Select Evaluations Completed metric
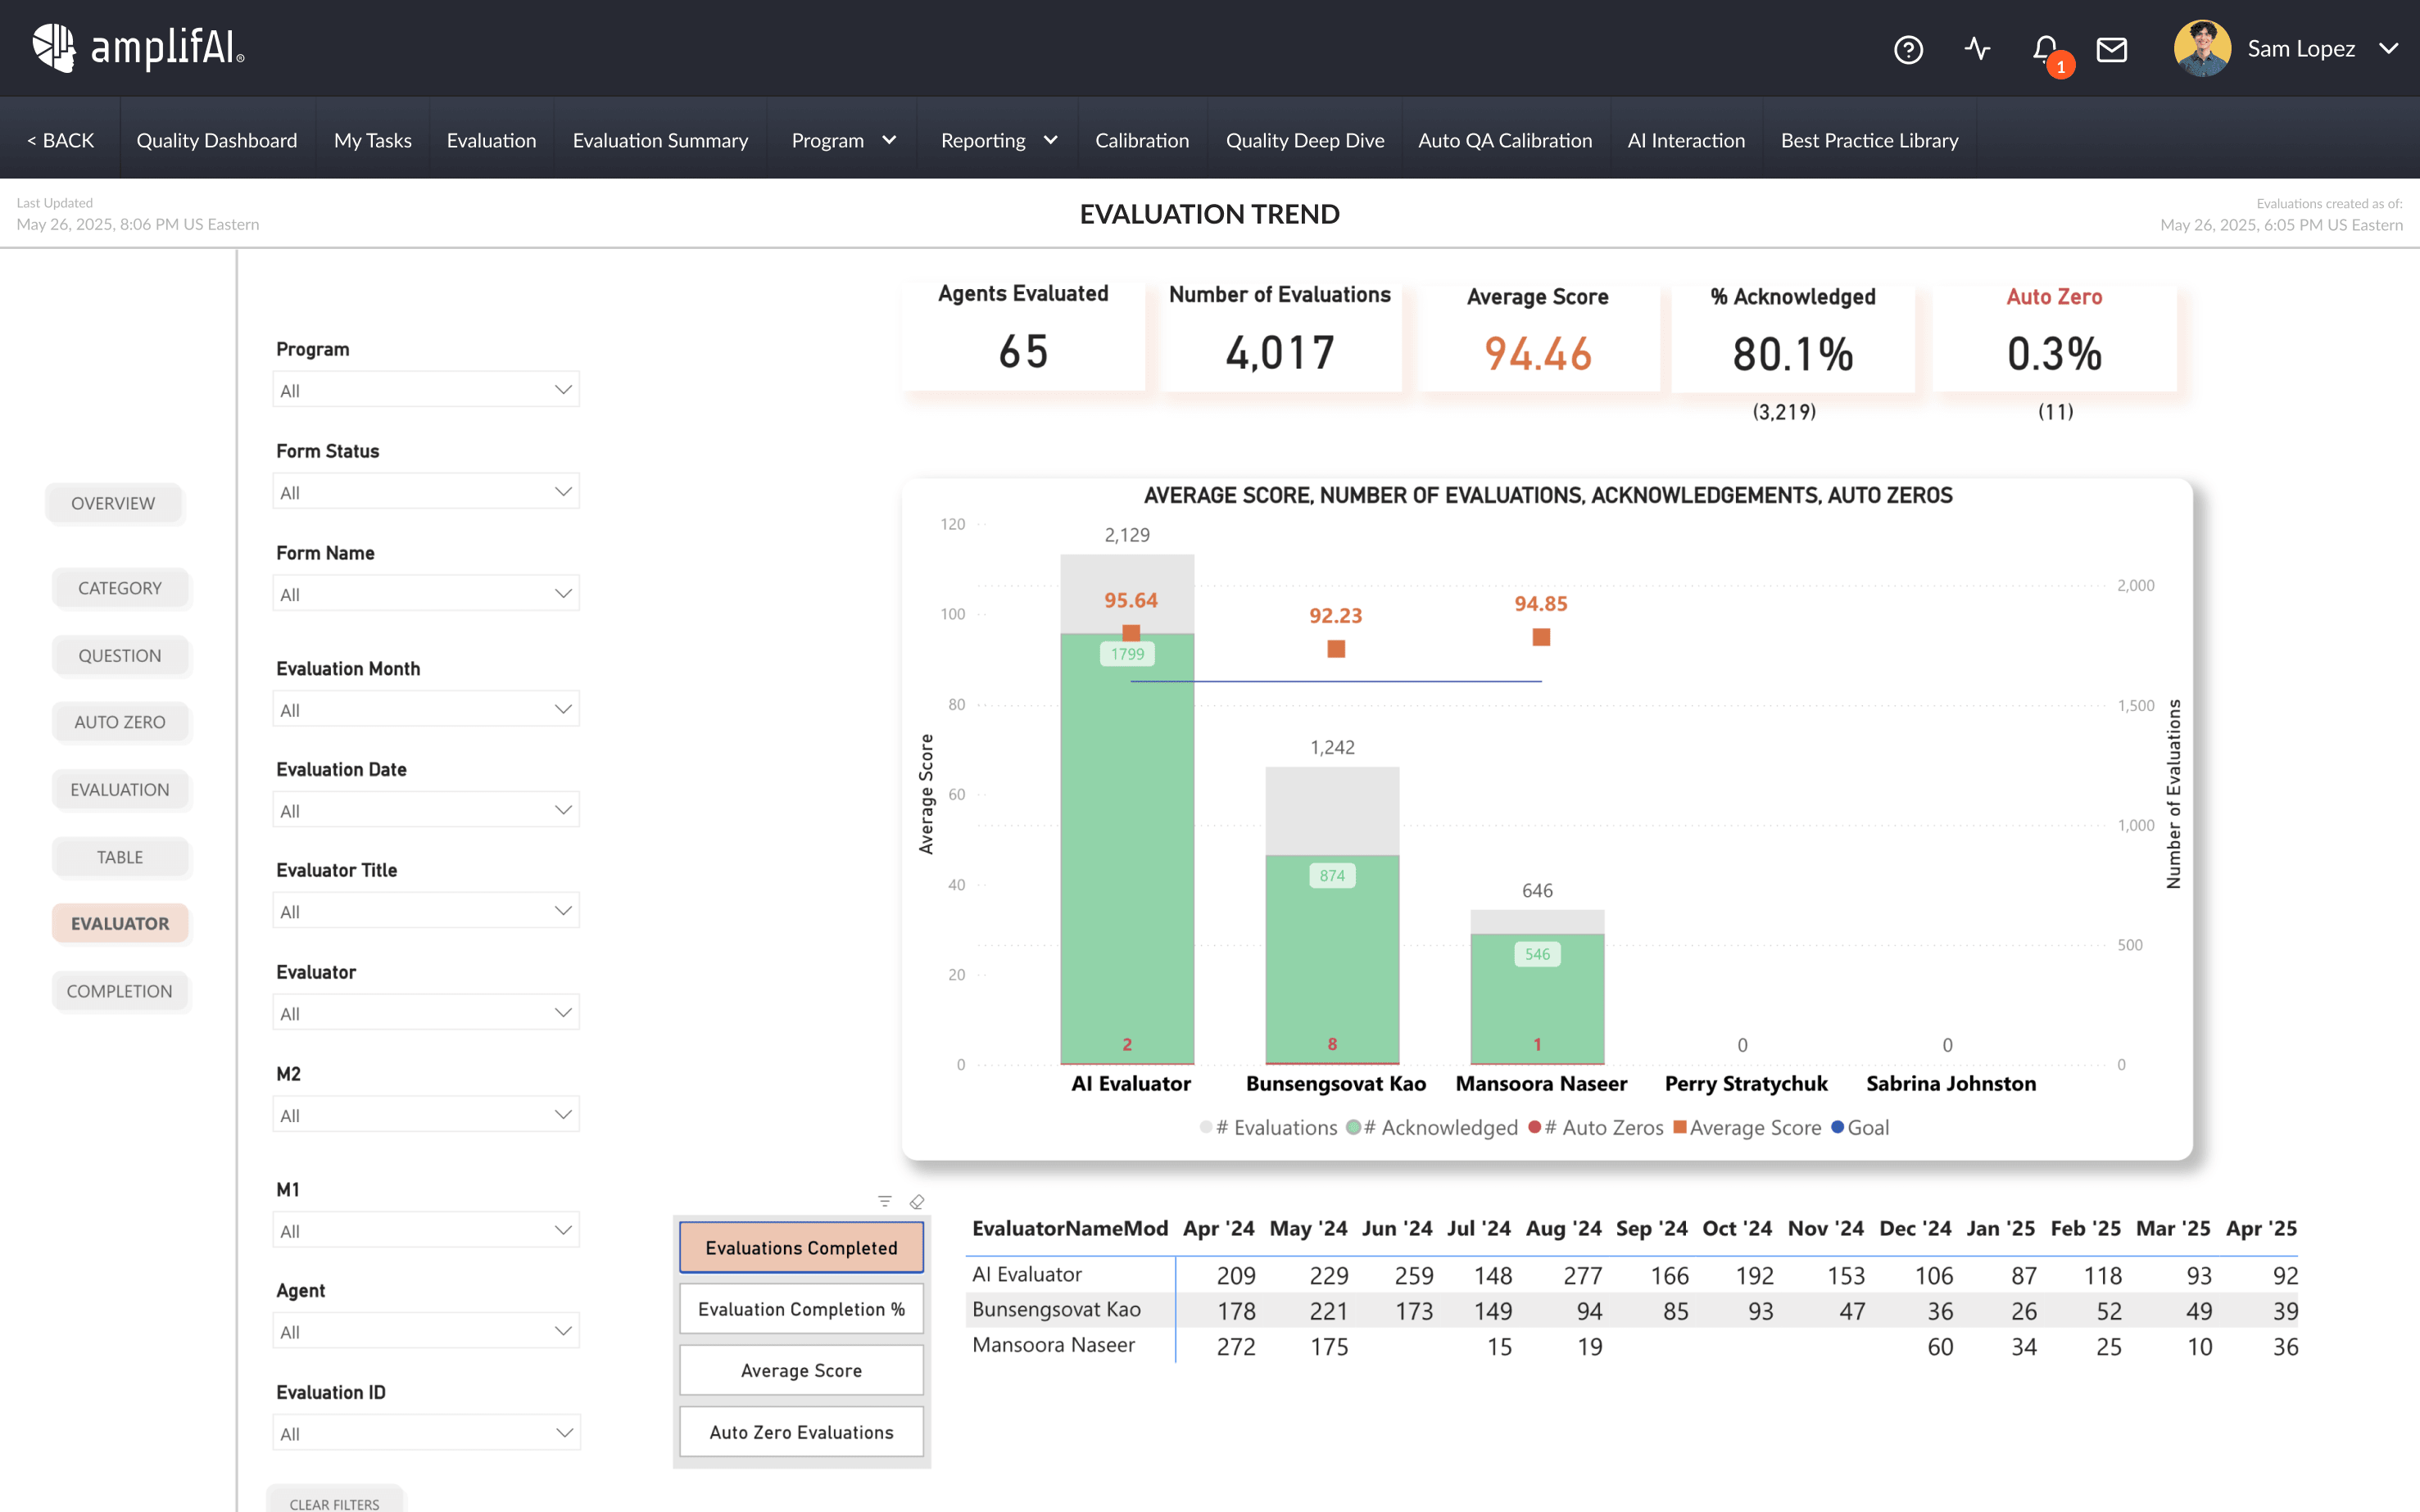The height and width of the screenshot is (1512, 2420). (x=801, y=1247)
